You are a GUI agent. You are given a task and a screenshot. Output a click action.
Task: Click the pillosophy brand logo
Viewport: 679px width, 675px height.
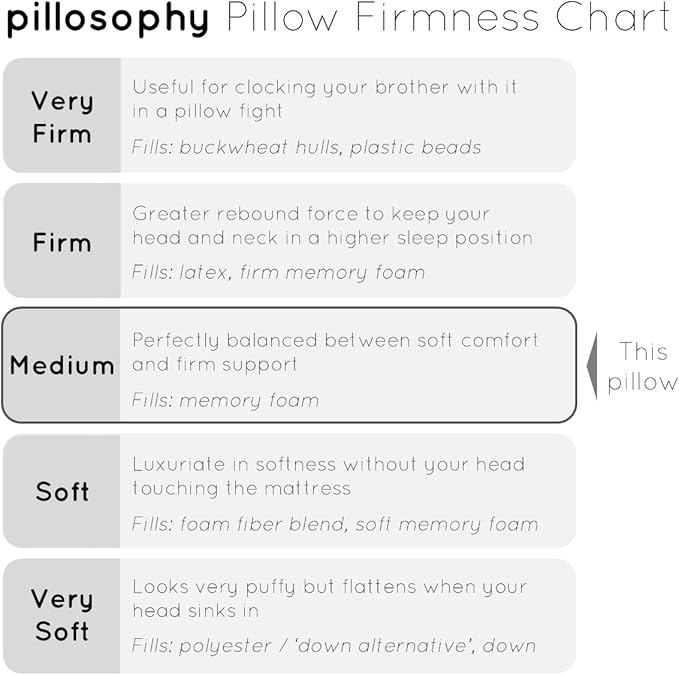pos(108,19)
